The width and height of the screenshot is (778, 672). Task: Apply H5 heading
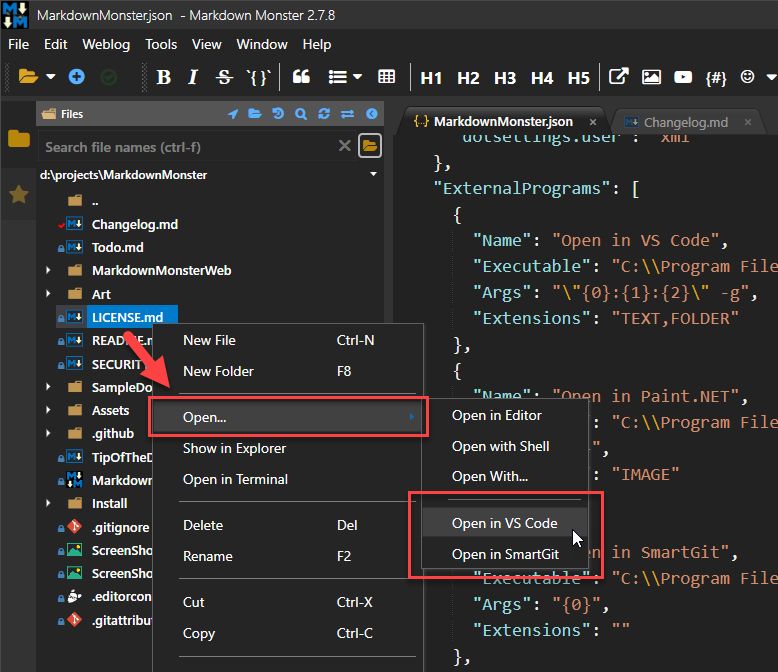coord(579,78)
